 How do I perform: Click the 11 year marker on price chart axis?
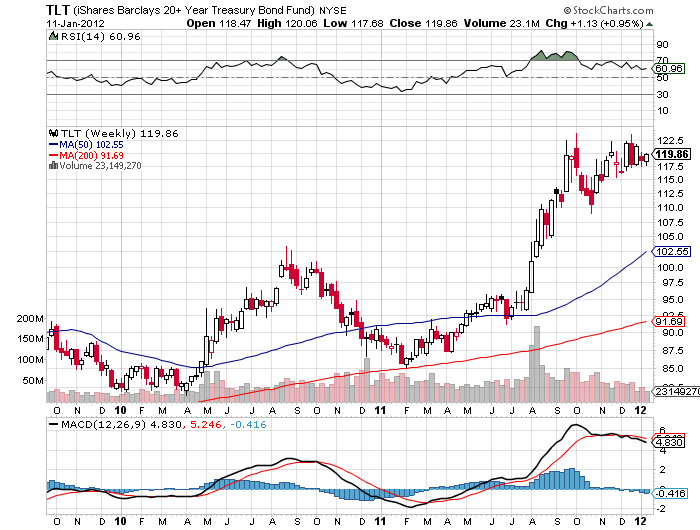tap(380, 410)
